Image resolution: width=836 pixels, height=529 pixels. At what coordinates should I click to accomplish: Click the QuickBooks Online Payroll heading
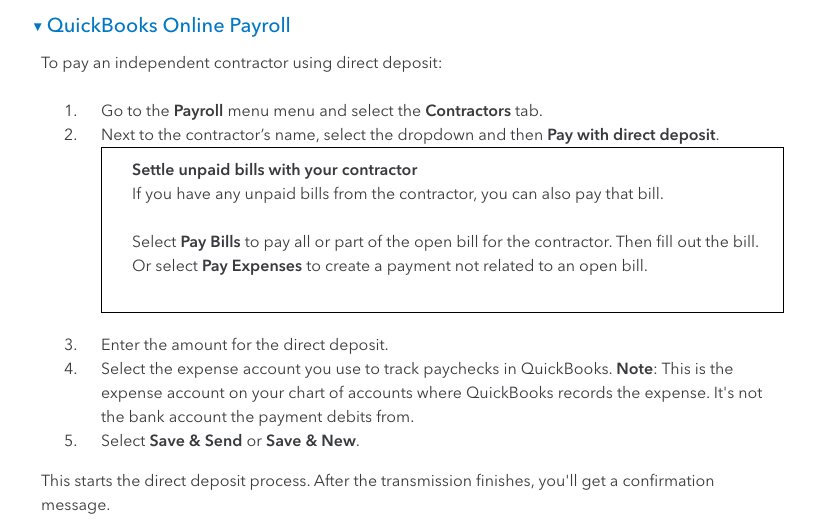168,25
